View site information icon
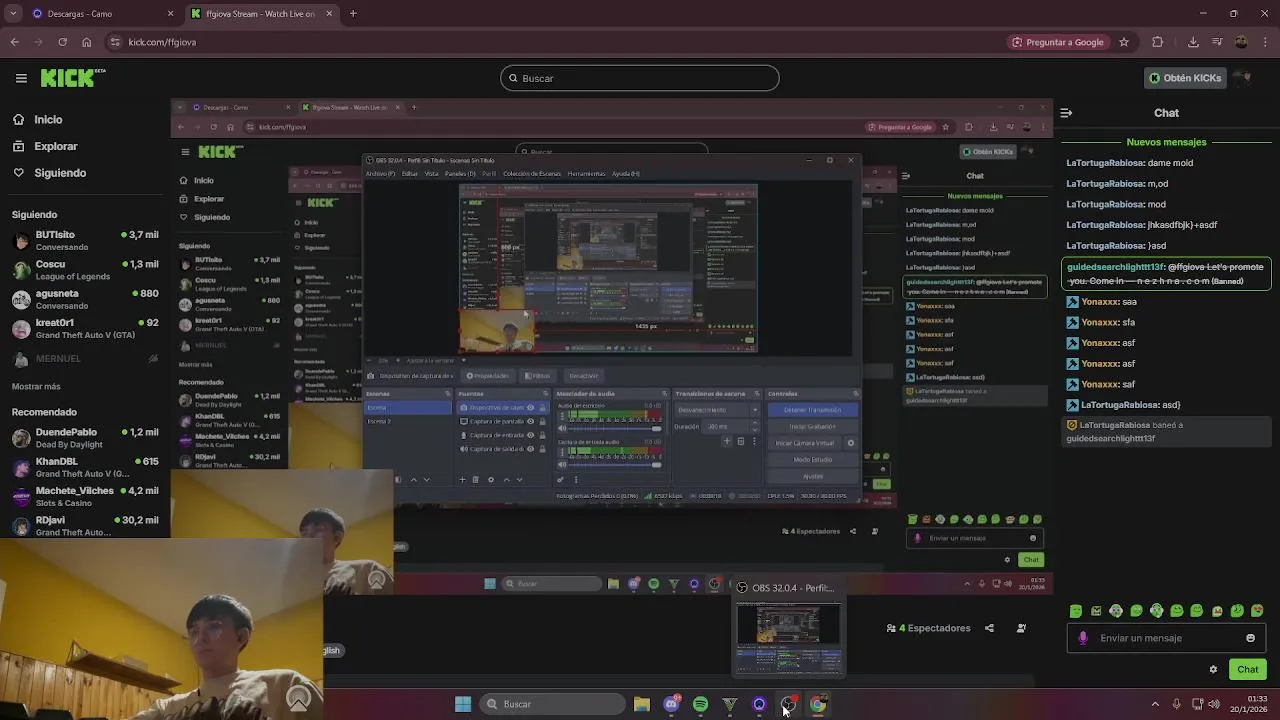The width and height of the screenshot is (1280, 720). click(116, 42)
